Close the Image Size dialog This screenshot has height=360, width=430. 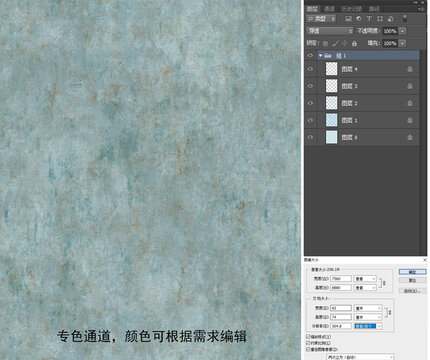click(425, 260)
